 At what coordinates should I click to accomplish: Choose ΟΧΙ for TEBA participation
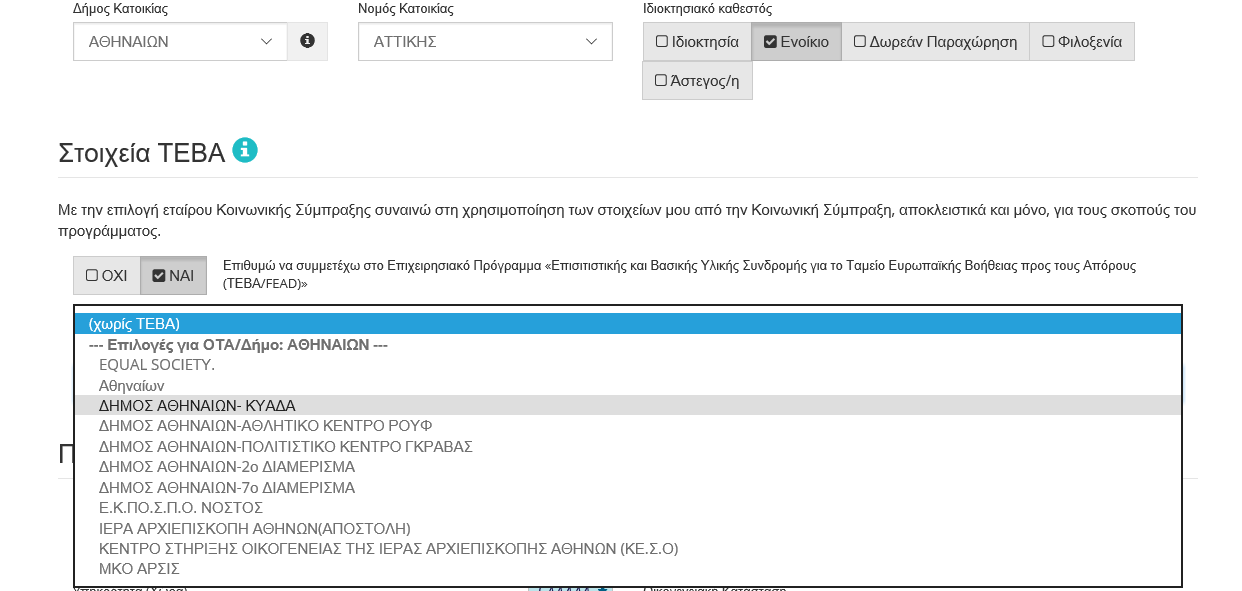(x=106, y=275)
